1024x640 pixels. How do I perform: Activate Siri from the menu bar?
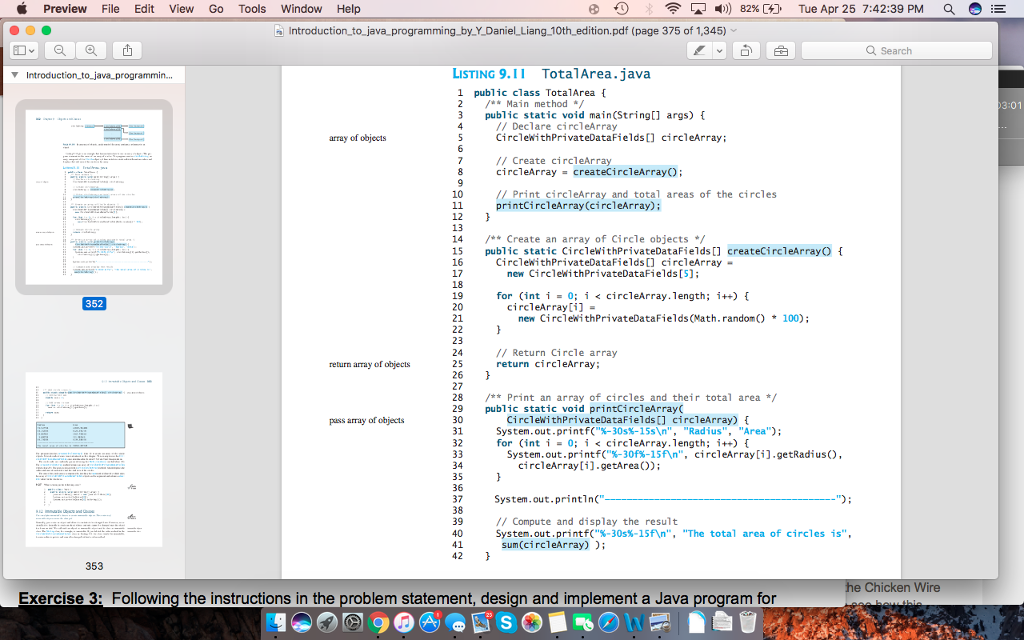point(975,9)
